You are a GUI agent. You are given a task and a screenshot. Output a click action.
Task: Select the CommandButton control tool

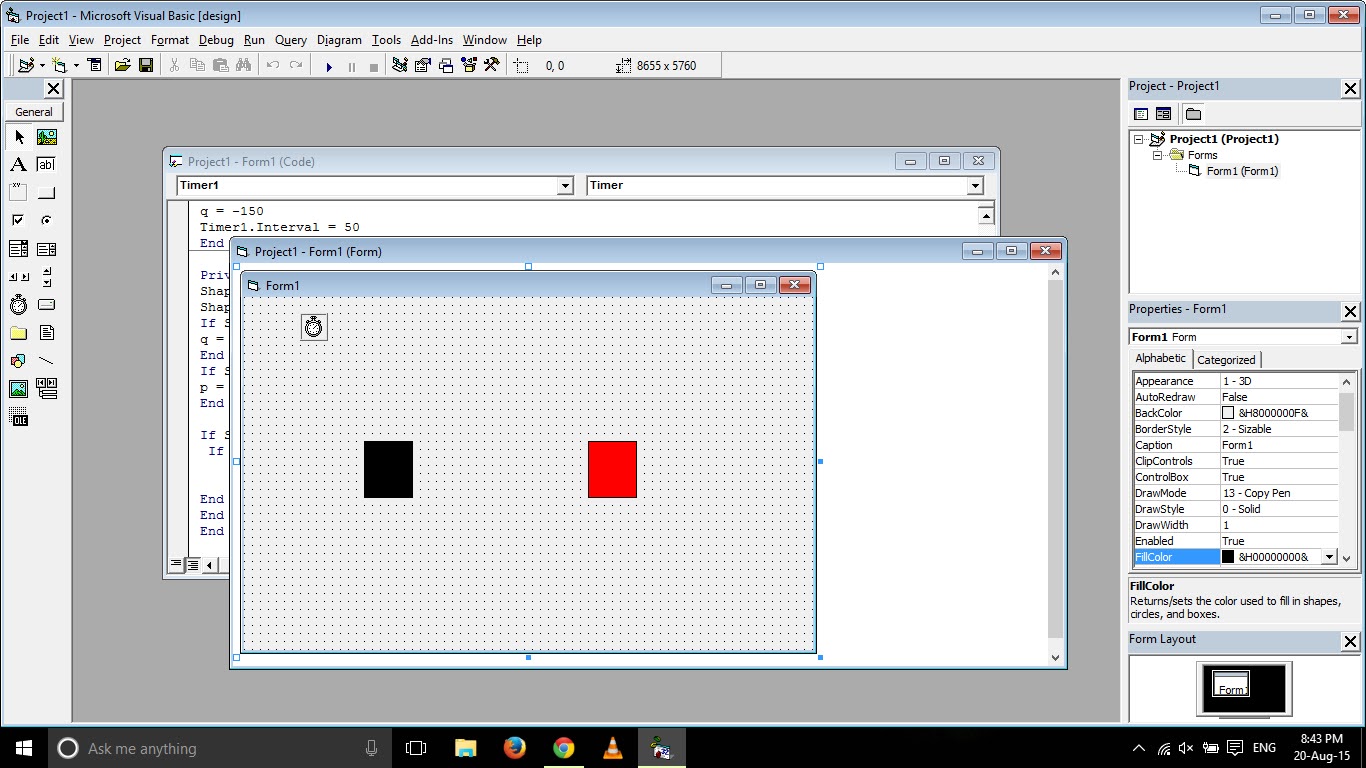click(x=46, y=192)
